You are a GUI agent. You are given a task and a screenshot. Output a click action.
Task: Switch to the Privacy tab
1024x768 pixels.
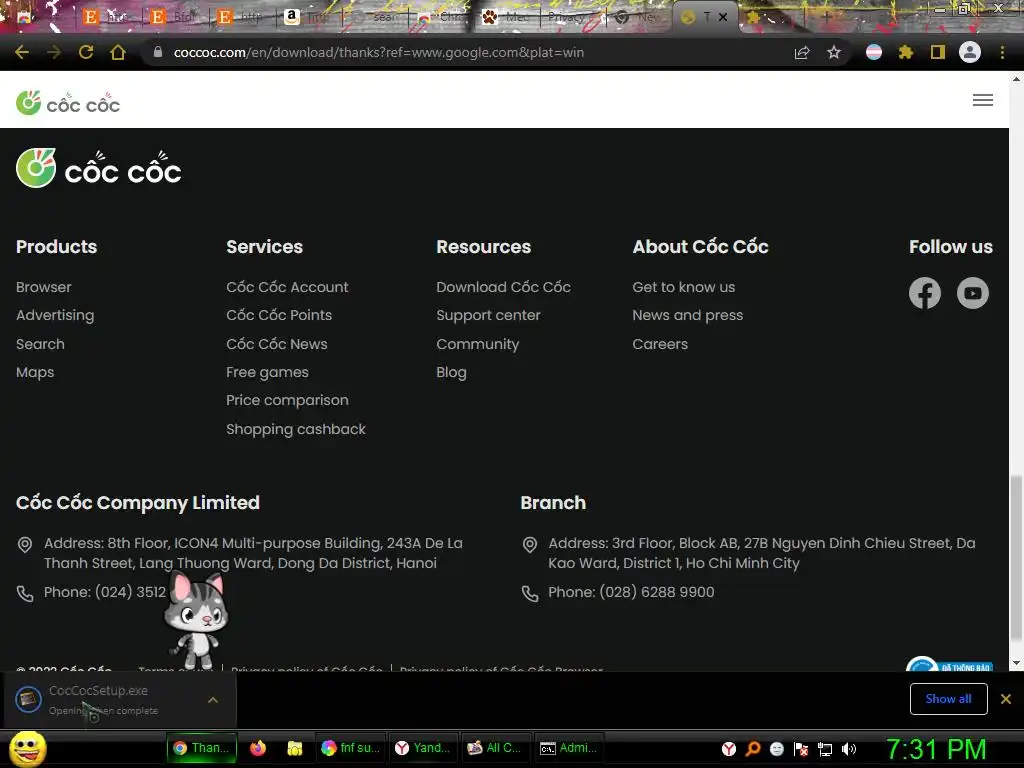(x=571, y=17)
